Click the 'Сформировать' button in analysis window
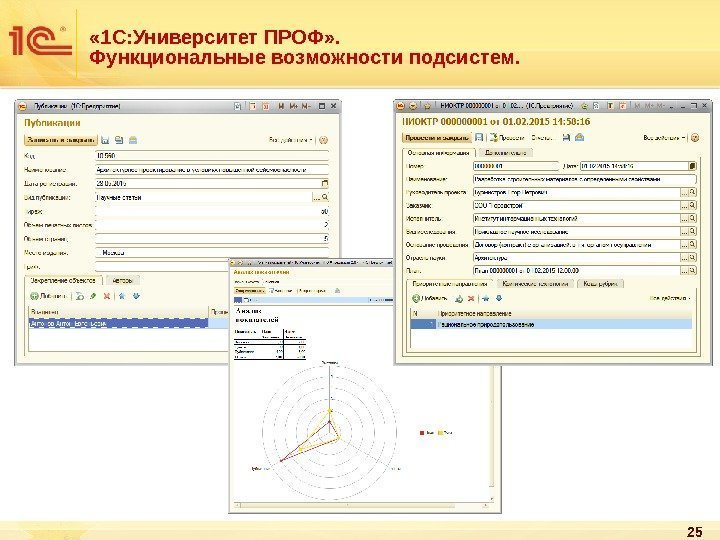Viewport: 720px width, 540px height. pyautogui.click(x=249, y=291)
